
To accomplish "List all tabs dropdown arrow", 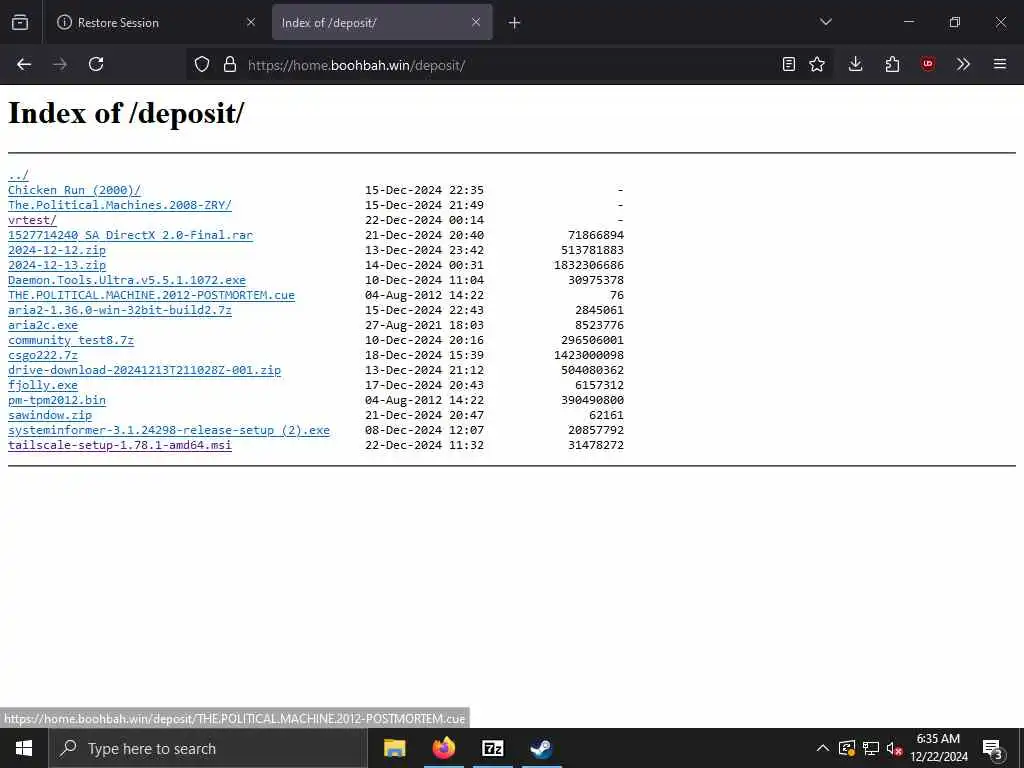I will coord(826,22).
